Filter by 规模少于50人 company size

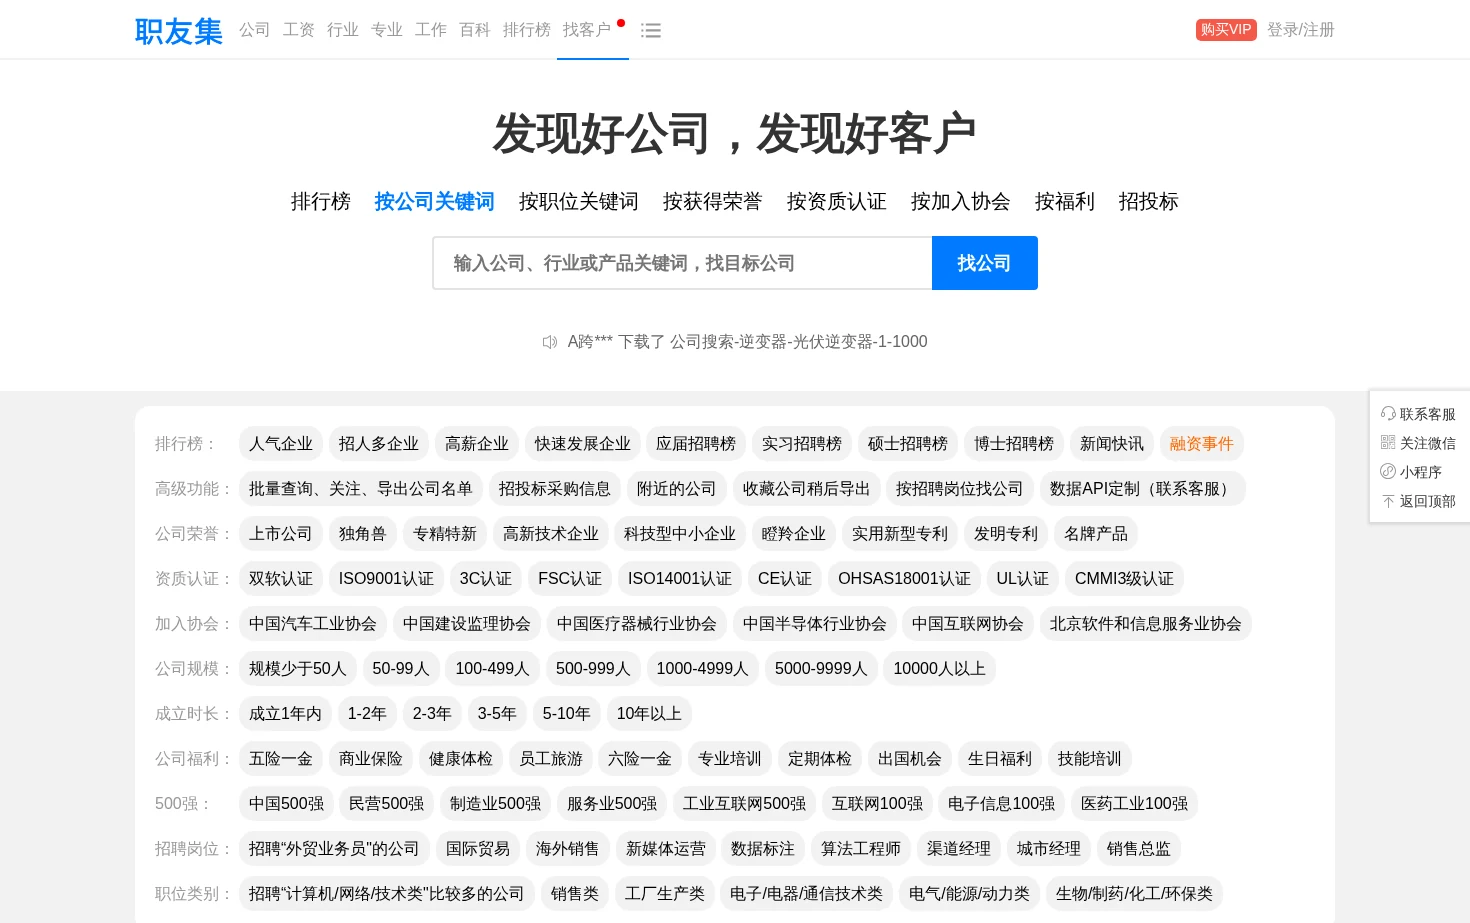click(x=298, y=669)
